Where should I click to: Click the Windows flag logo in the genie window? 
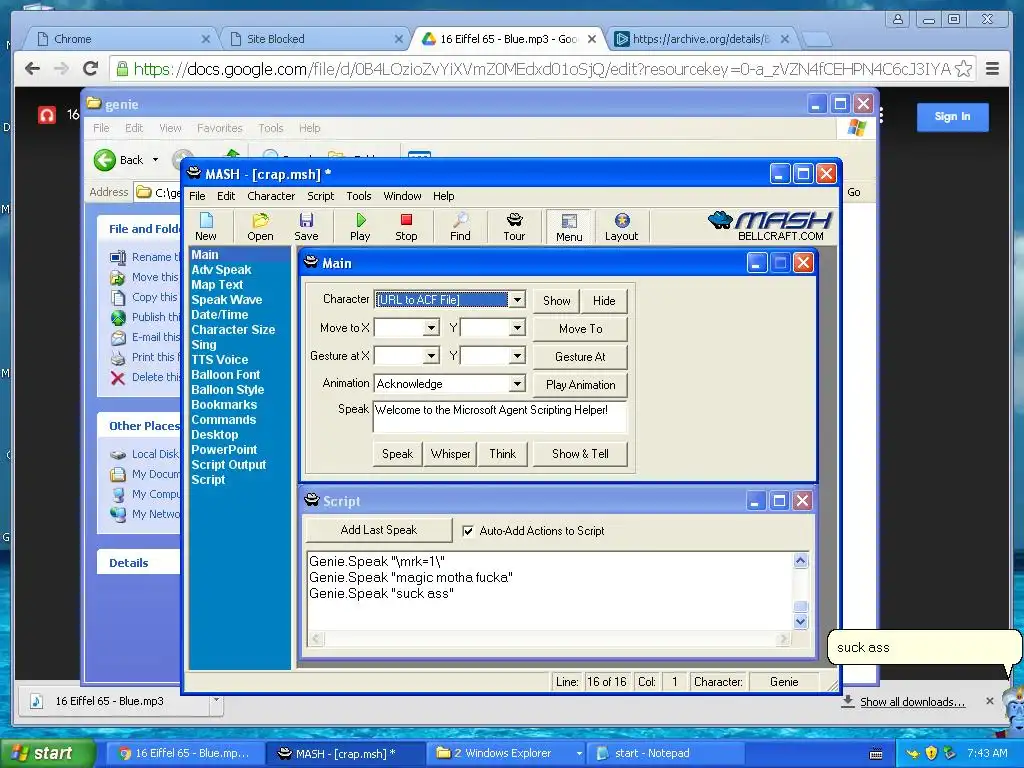[856, 127]
